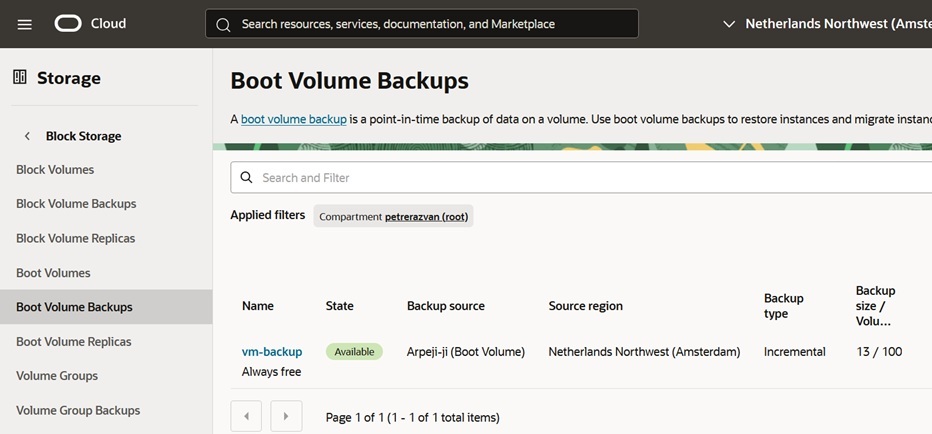The image size is (932, 434).
Task: Open Block Volumes in the sidebar
Action: coord(55,169)
